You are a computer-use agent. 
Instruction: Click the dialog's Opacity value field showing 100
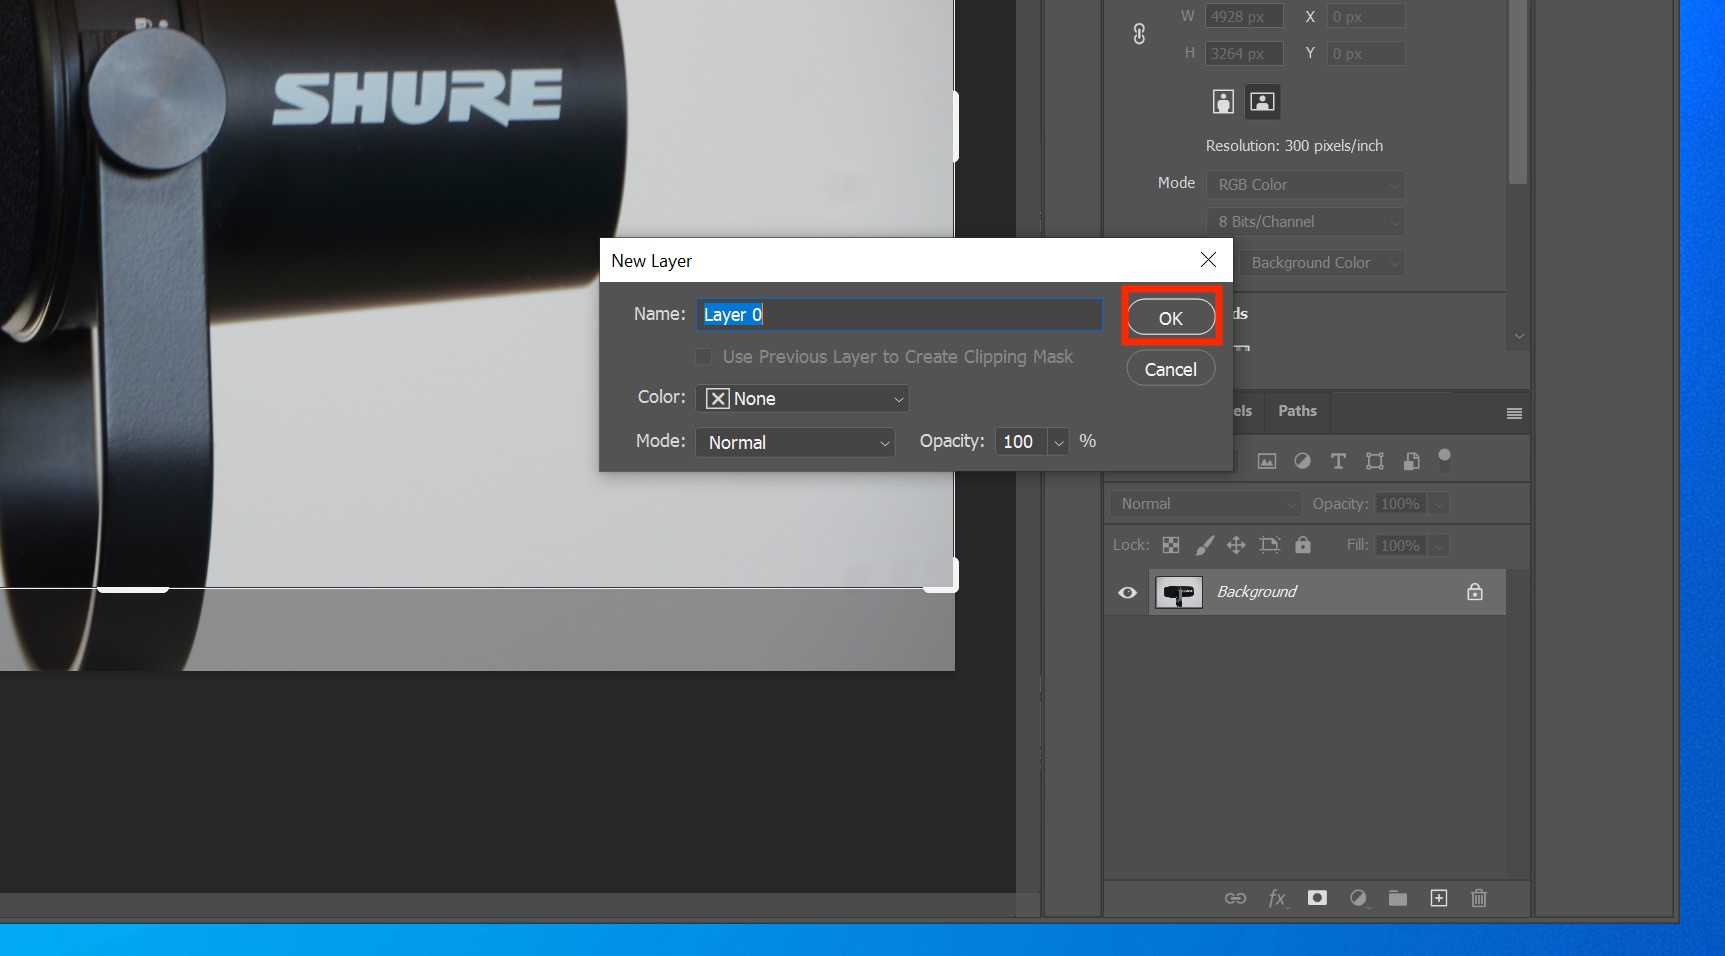click(1020, 442)
